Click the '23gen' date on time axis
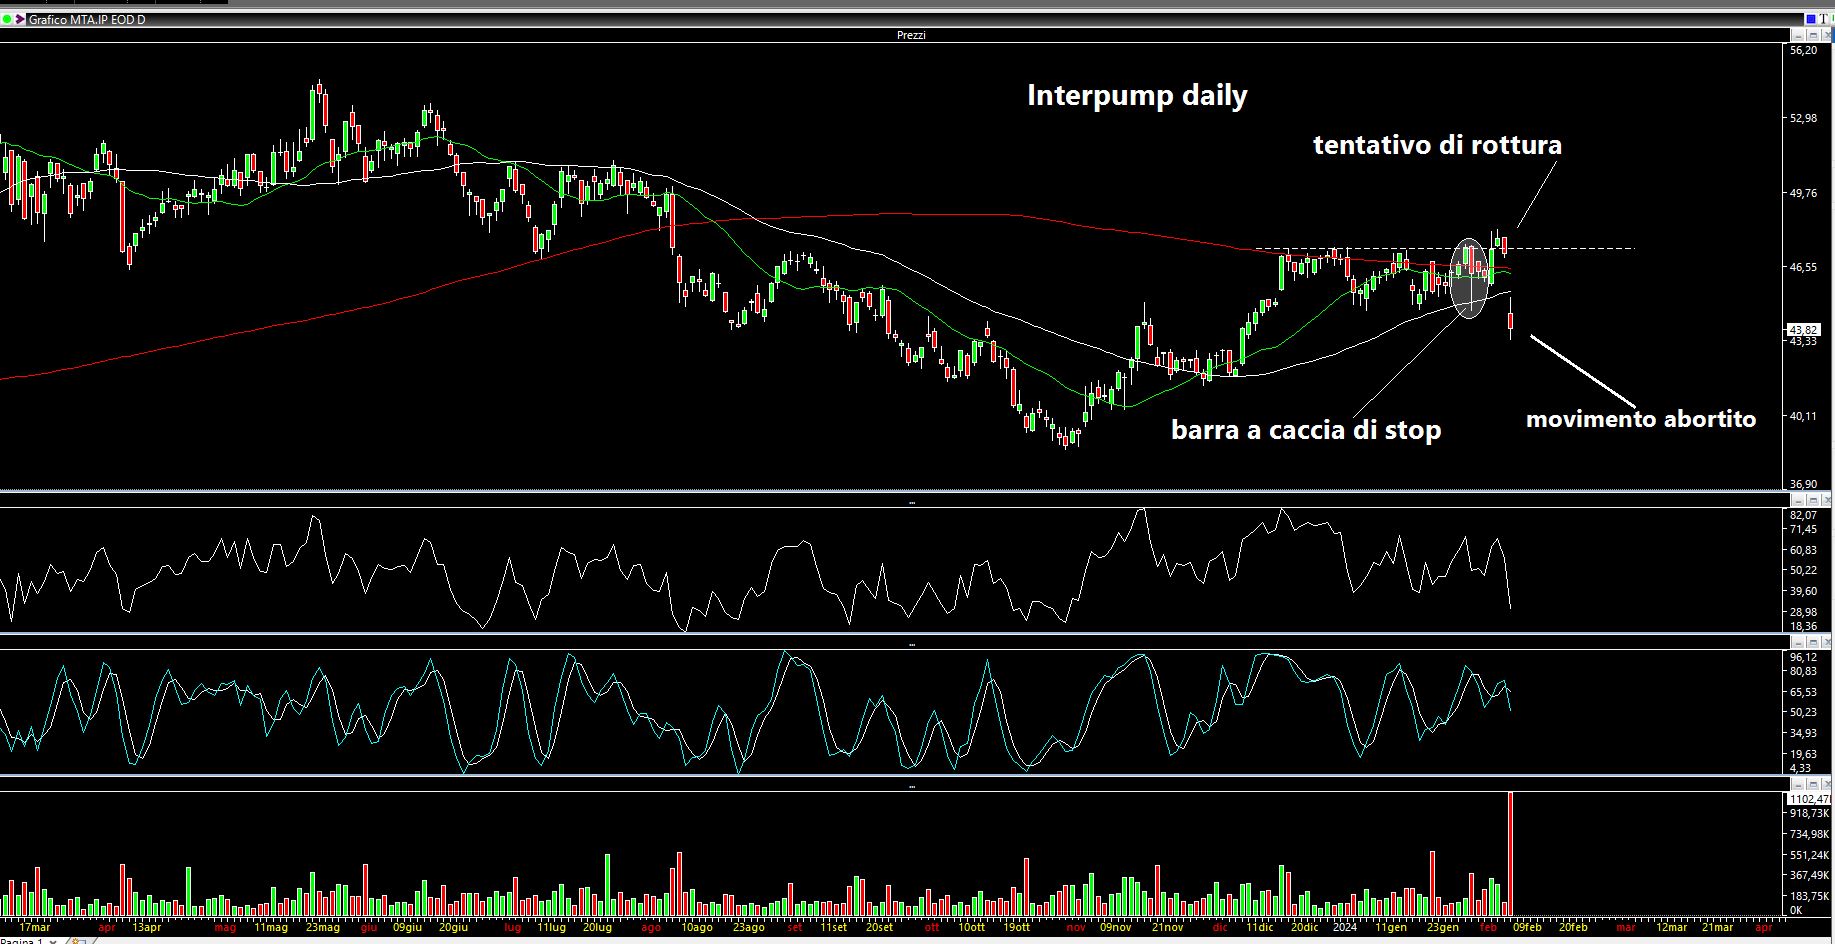Screen dimensions: 1835x944 (1442, 928)
